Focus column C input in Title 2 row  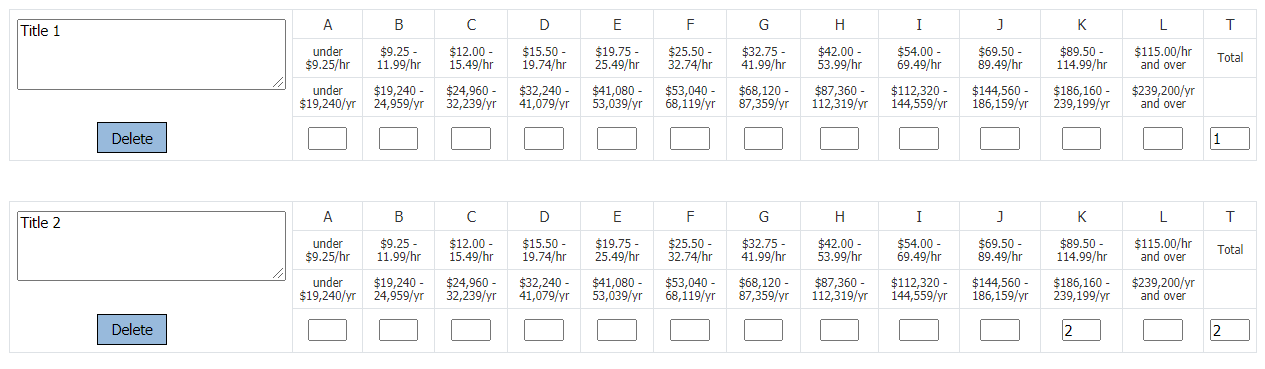coord(471,330)
